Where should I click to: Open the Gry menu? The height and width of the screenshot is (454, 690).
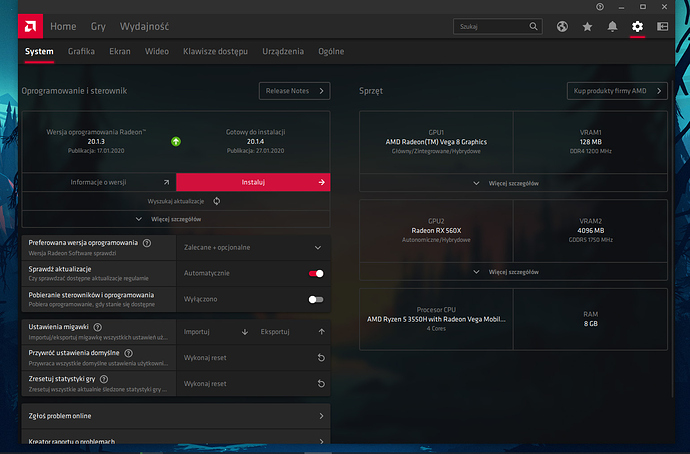click(x=98, y=26)
